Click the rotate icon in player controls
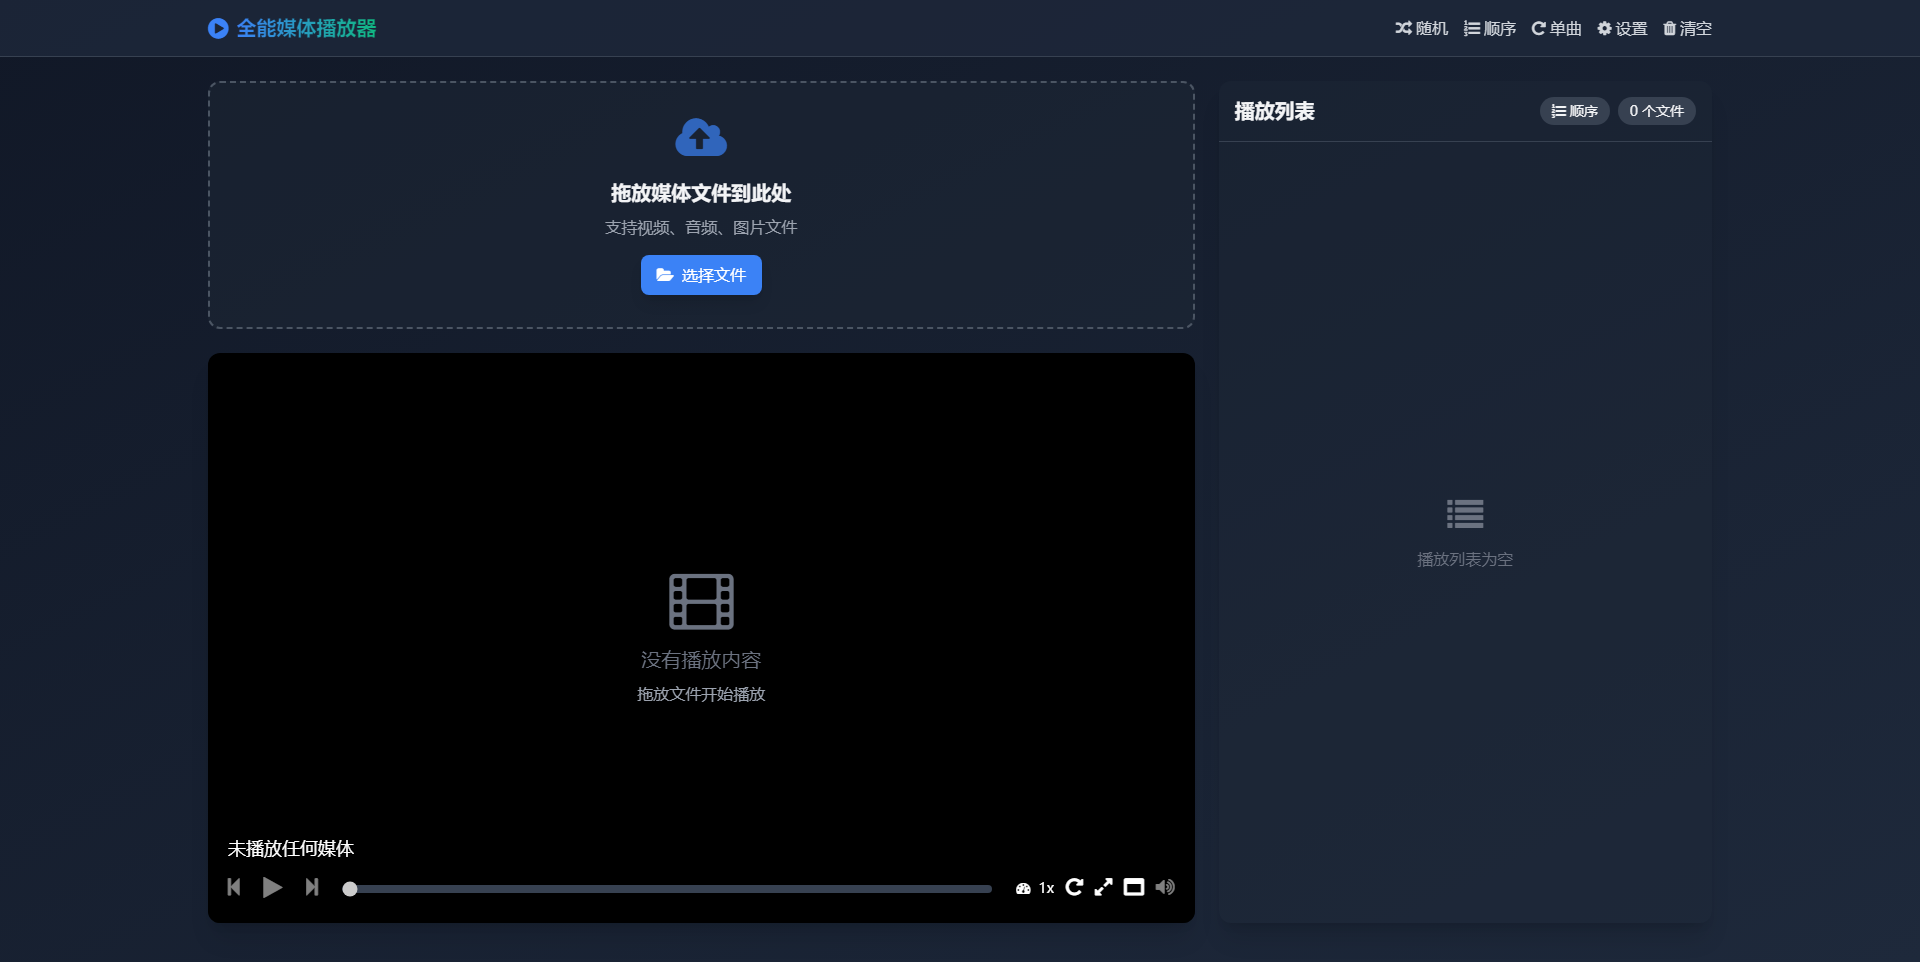 point(1074,887)
